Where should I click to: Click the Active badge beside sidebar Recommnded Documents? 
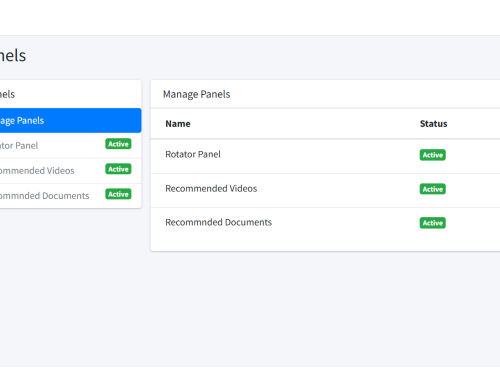[118, 194]
